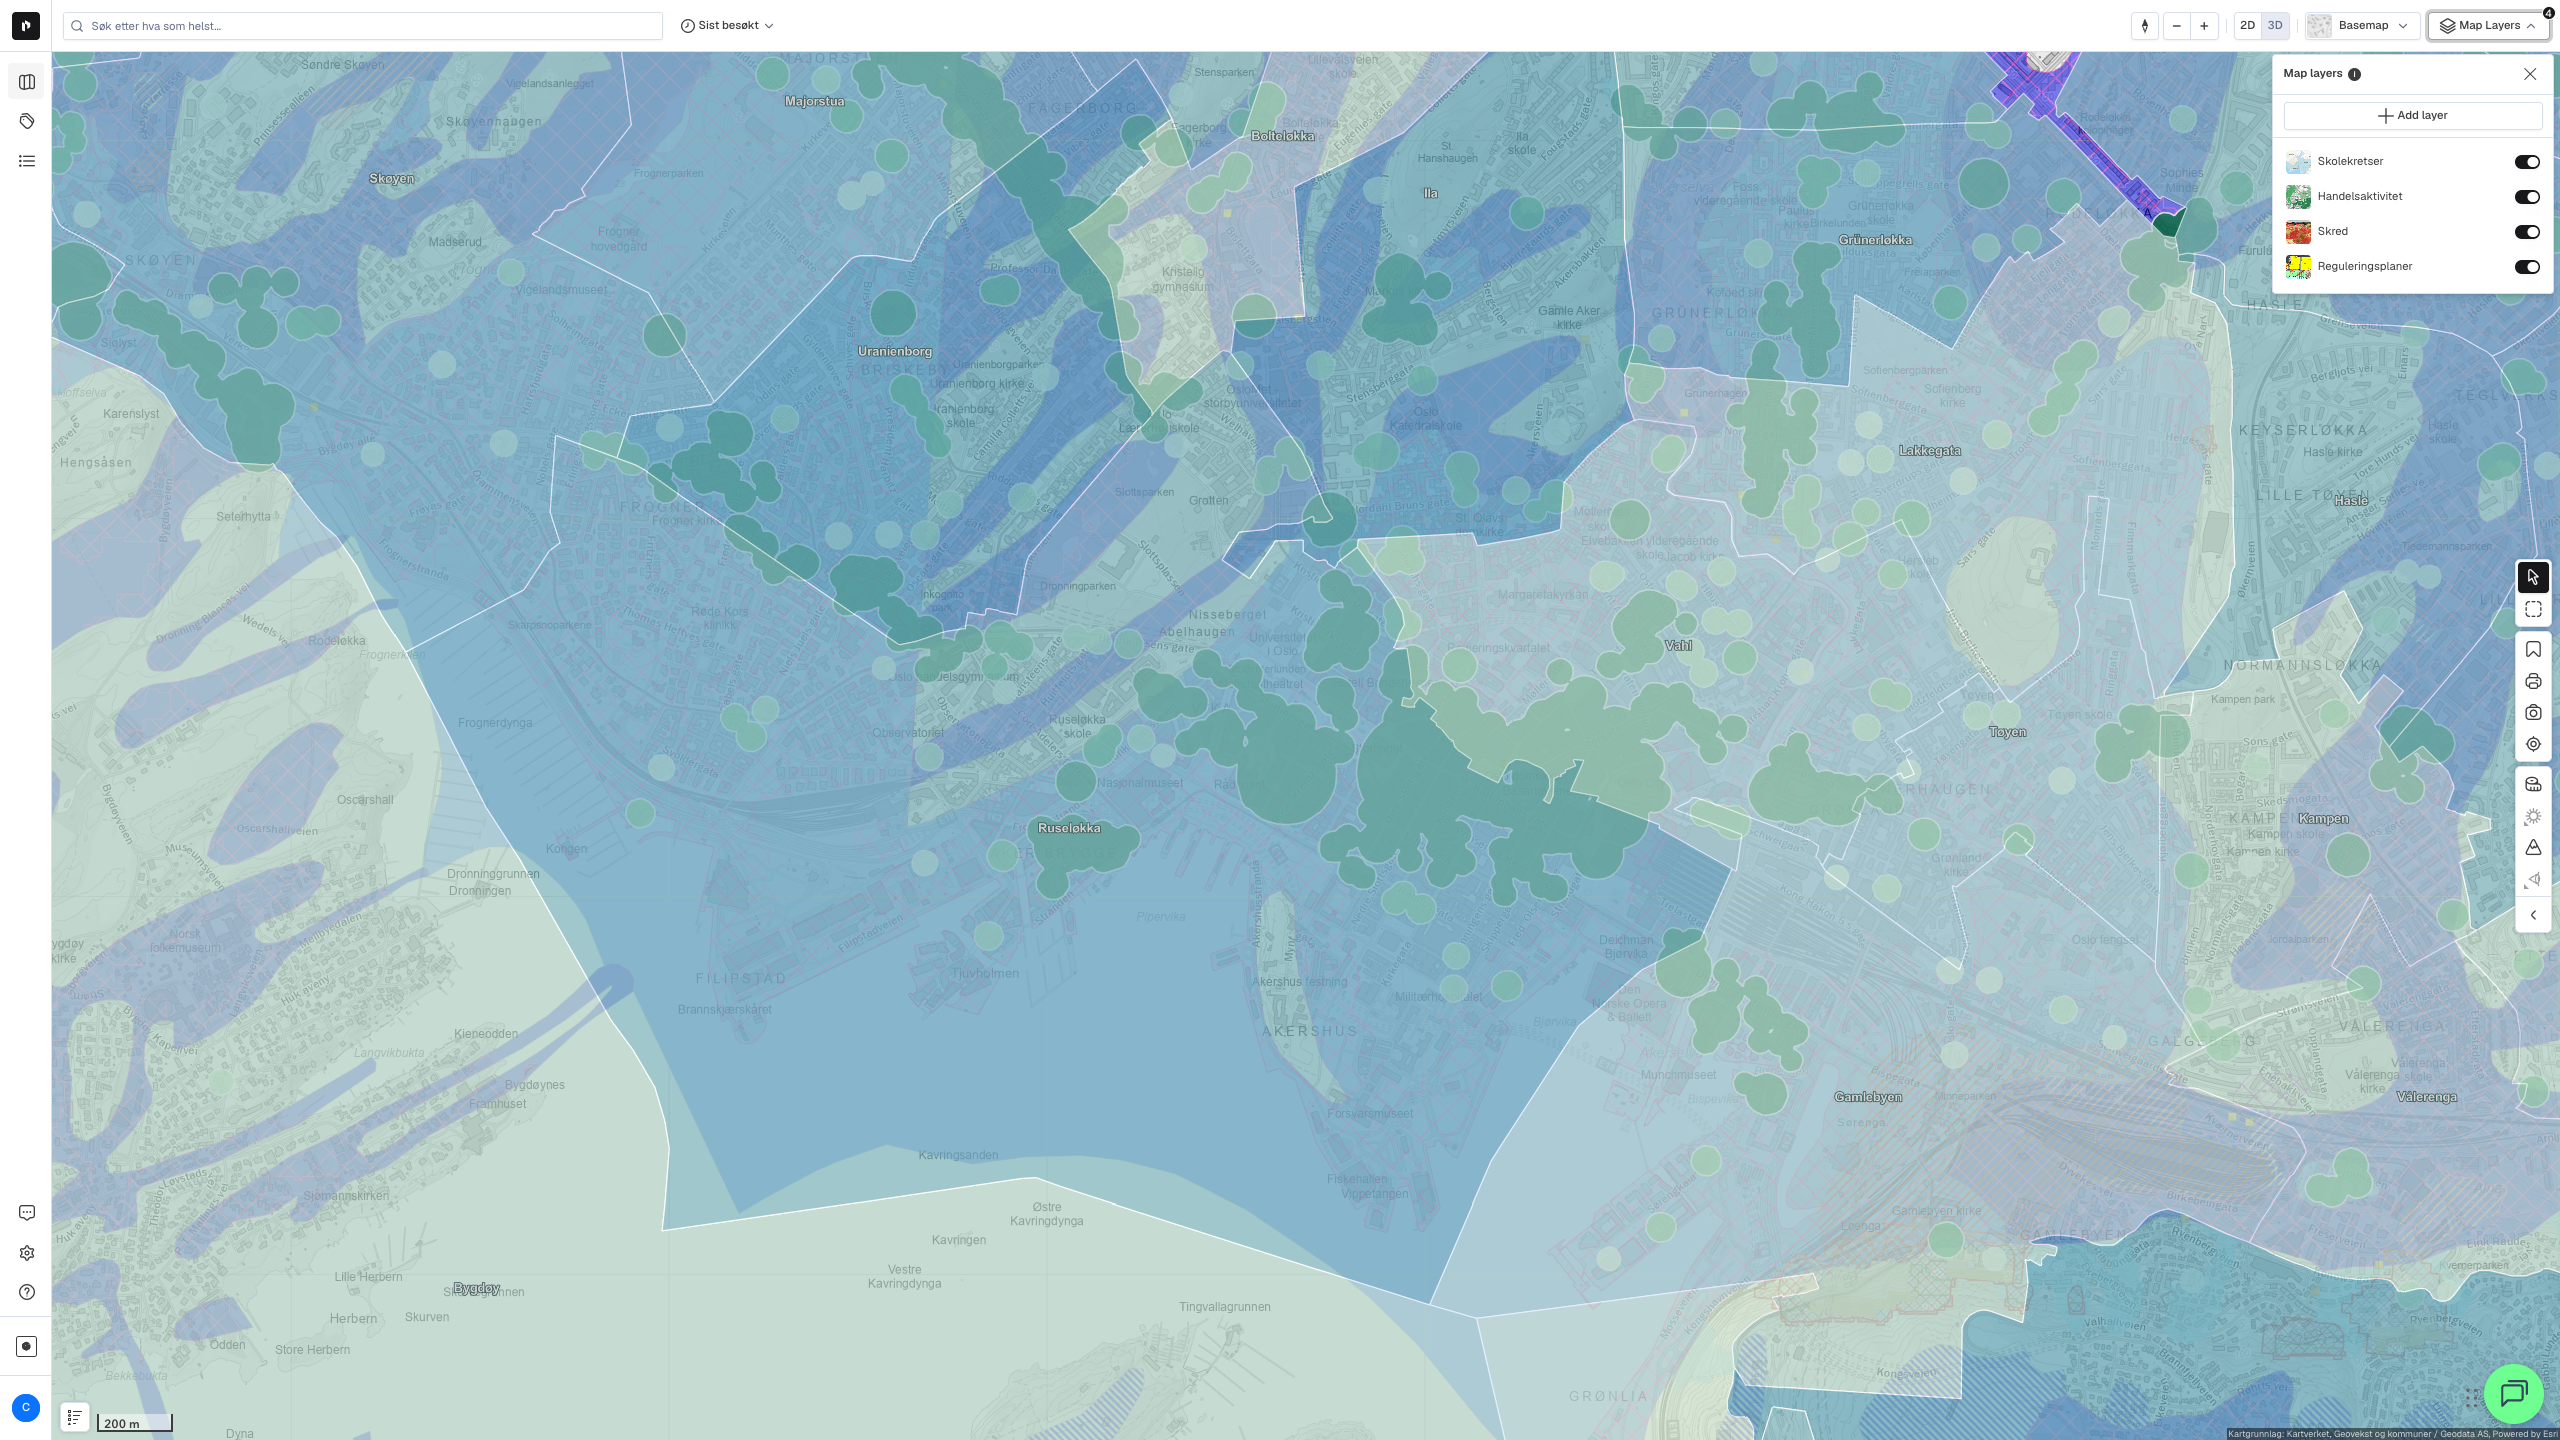This screenshot has width=2560, height=1440.
Task: Reset map orientation with compass icon
Action: pyautogui.click(x=2145, y=26)
